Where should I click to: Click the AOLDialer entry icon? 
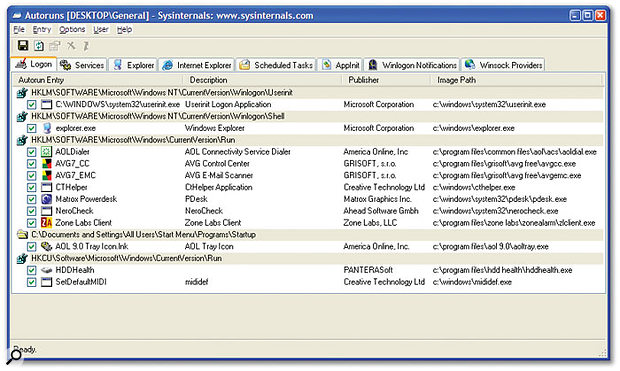pyautogui.click(x=47, y=151)
